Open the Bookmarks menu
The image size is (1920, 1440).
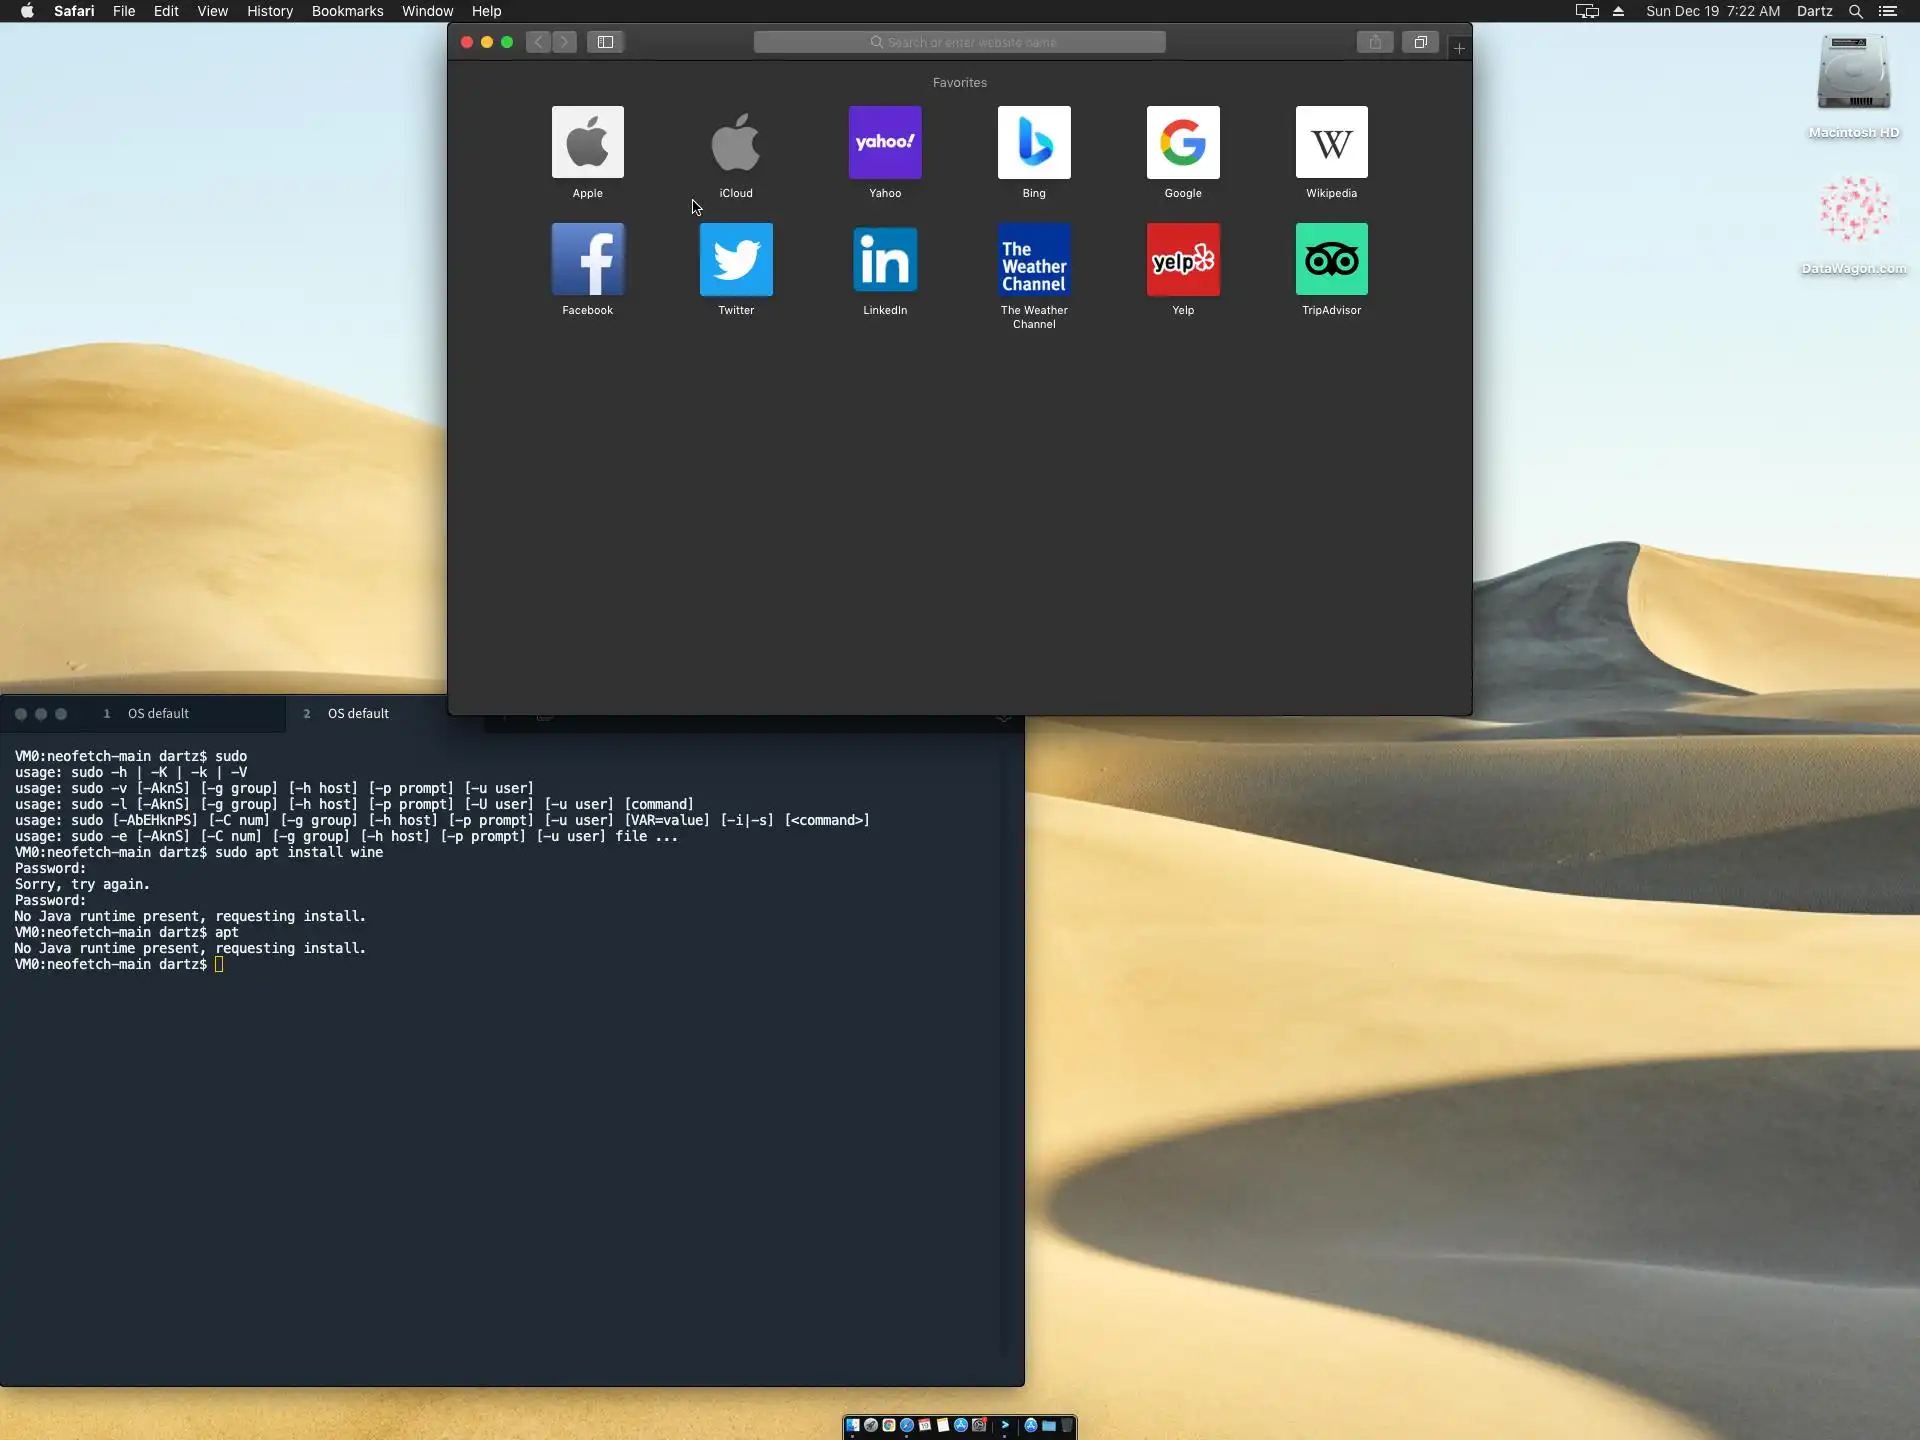point(347,11)
